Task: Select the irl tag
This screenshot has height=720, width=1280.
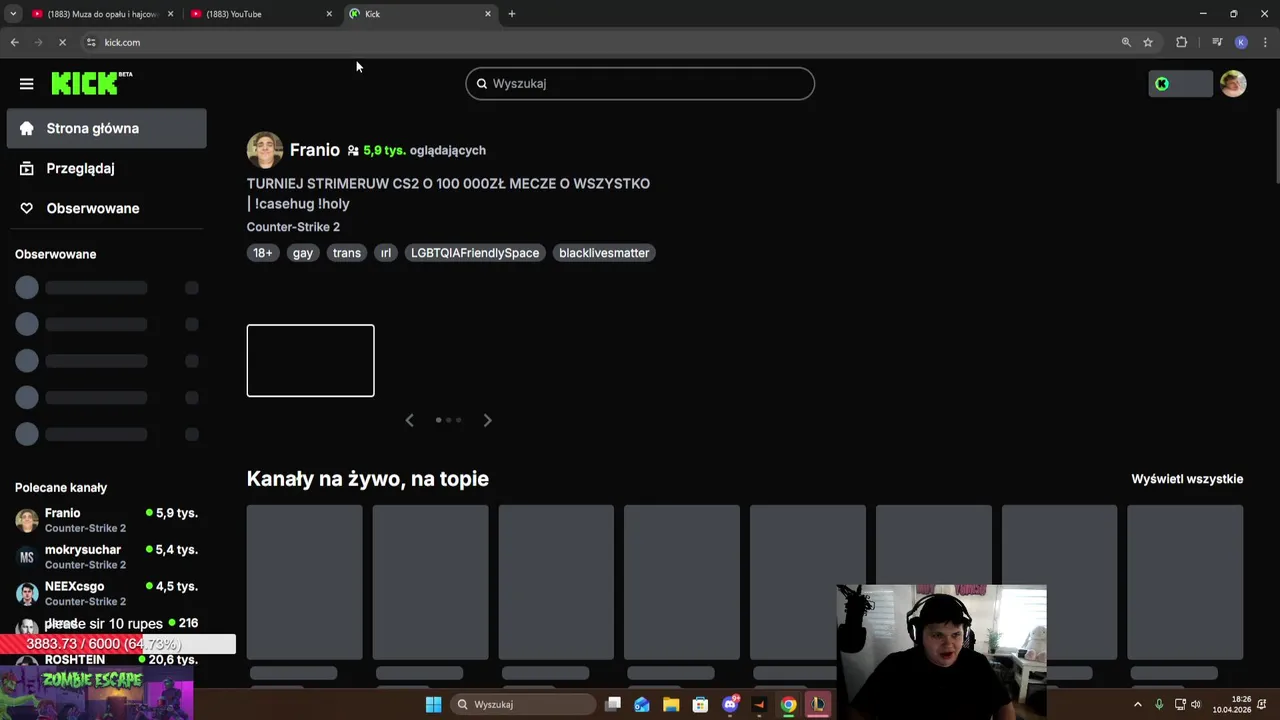Action: click(386, 253)
